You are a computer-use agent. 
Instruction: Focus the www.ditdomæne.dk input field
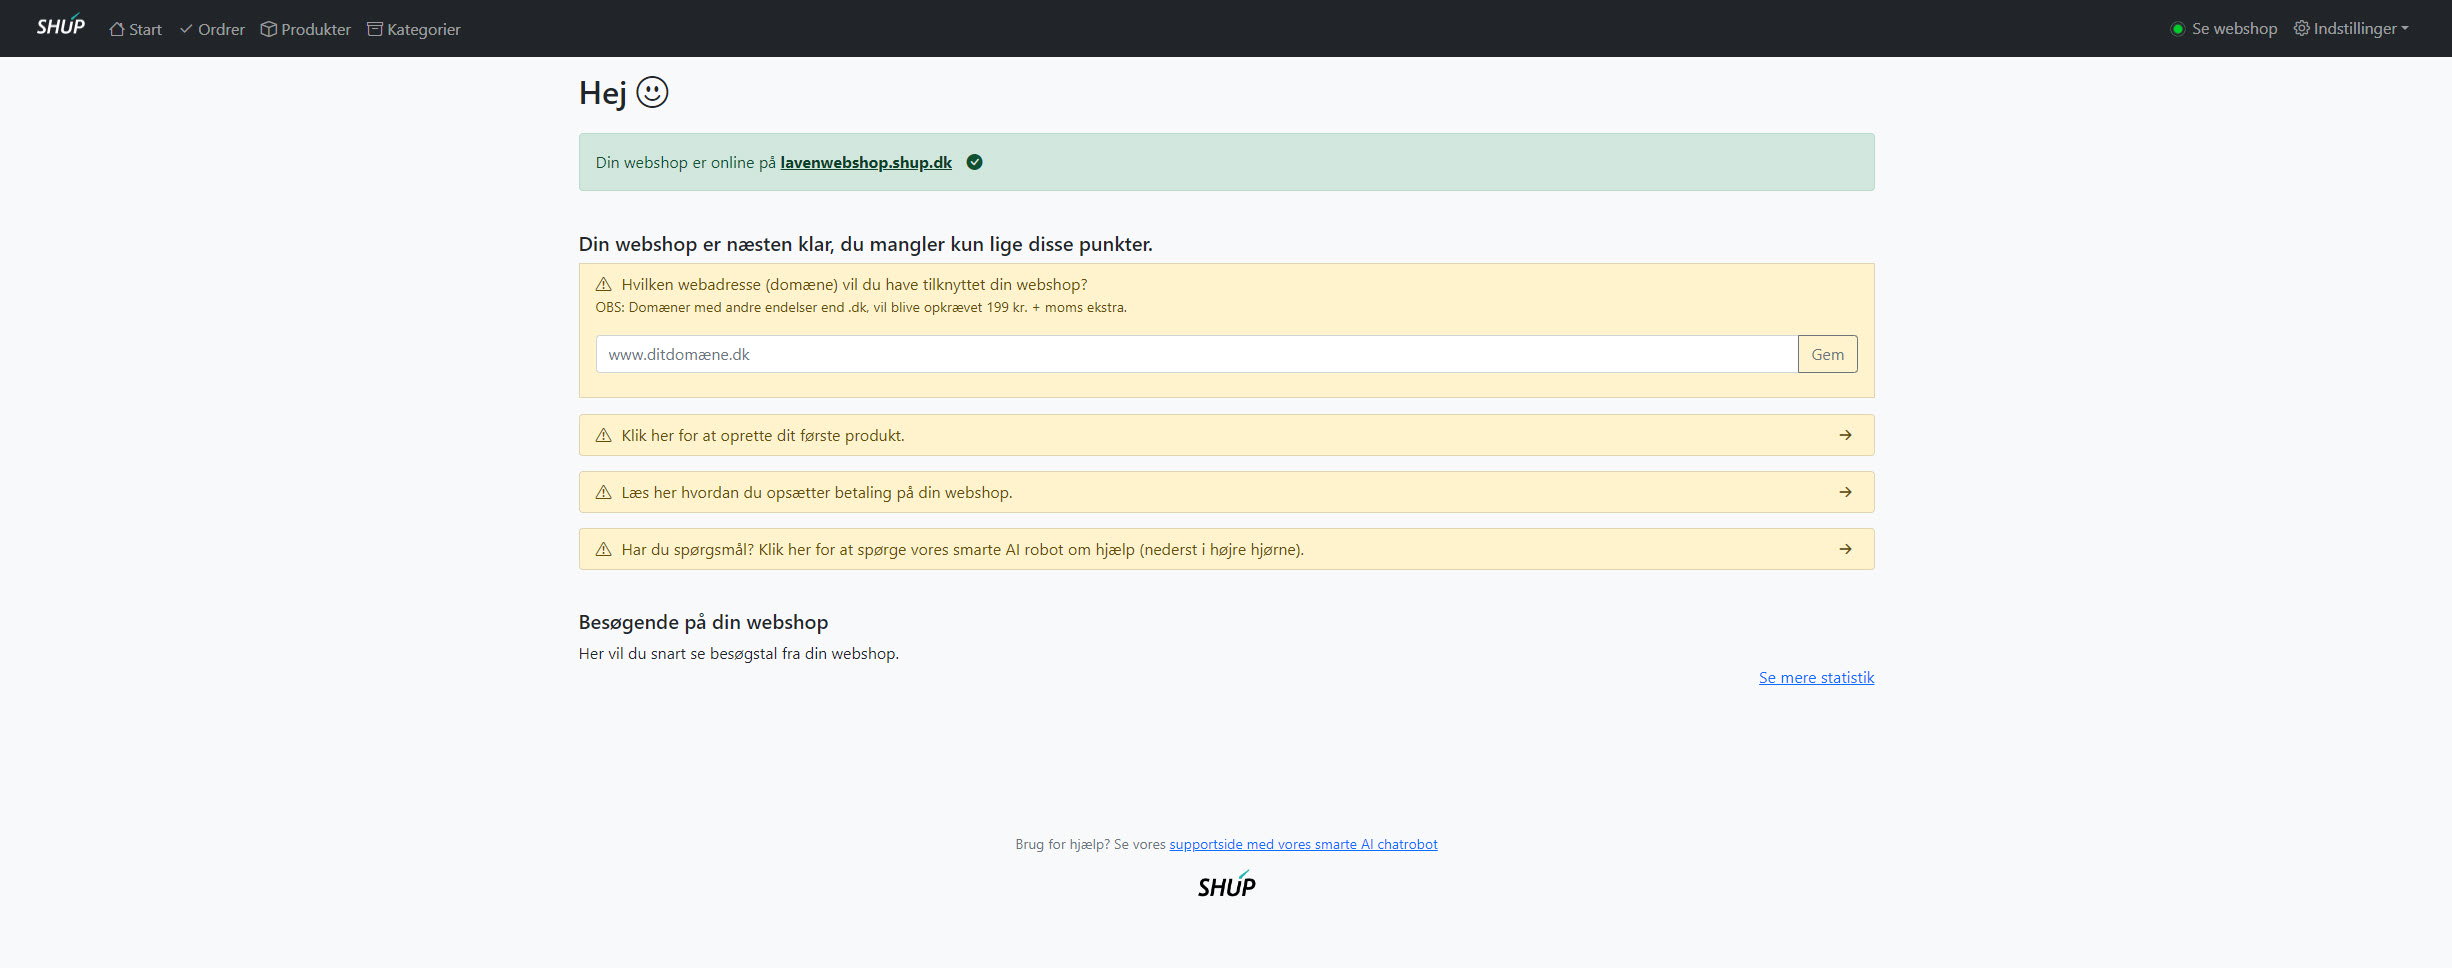coord(1196,354)
